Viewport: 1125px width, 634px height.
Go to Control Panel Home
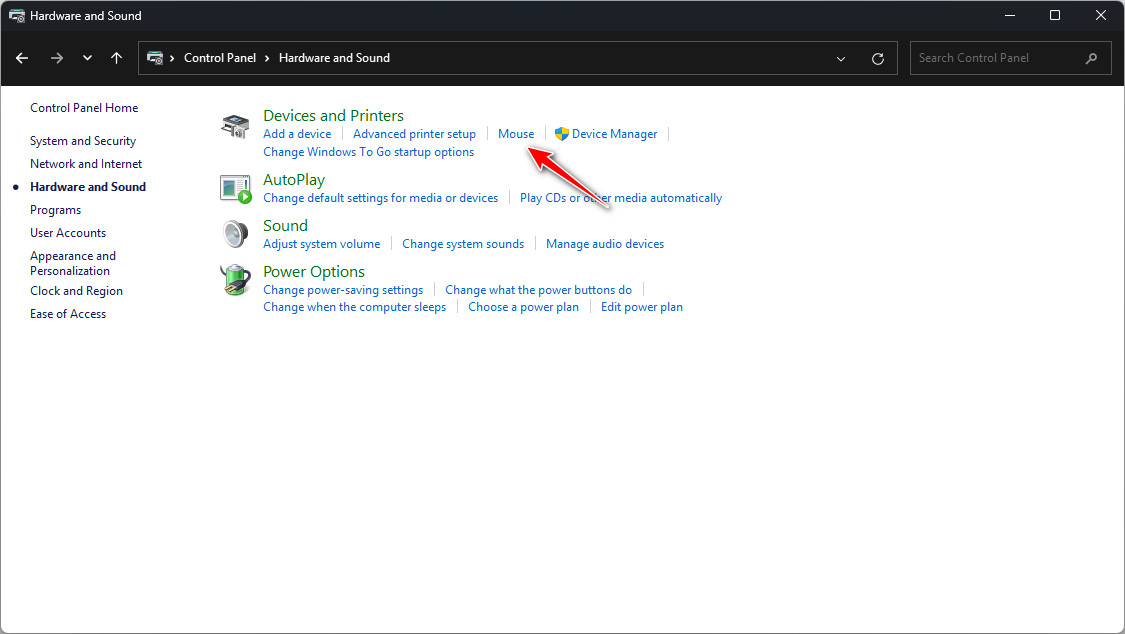(x=84, y=108)
